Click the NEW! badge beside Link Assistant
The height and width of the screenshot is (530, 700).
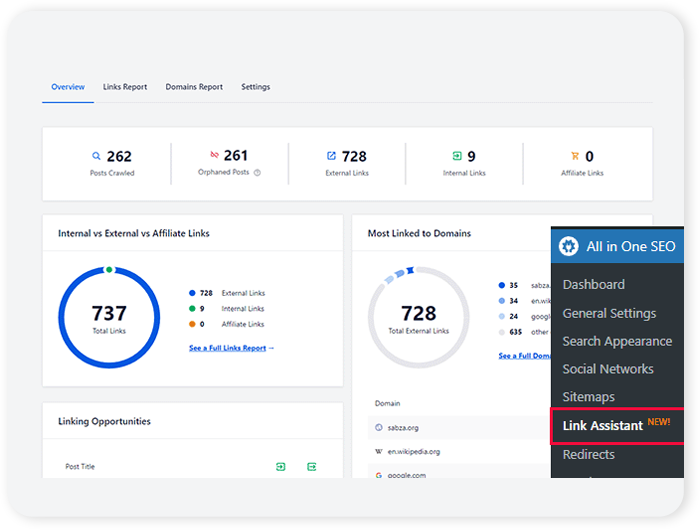coord(659,422)
